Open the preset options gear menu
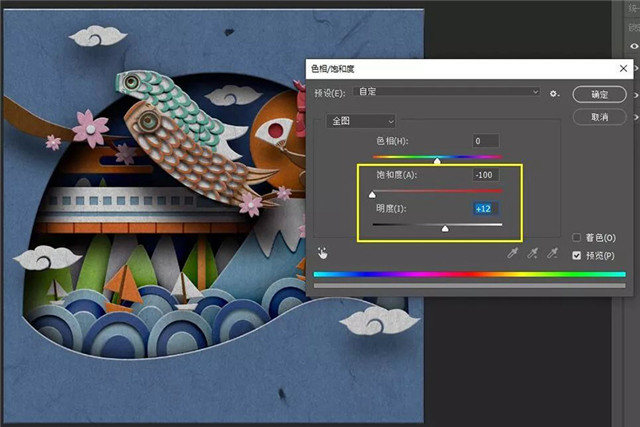640x427 pixels. [554, 93]
